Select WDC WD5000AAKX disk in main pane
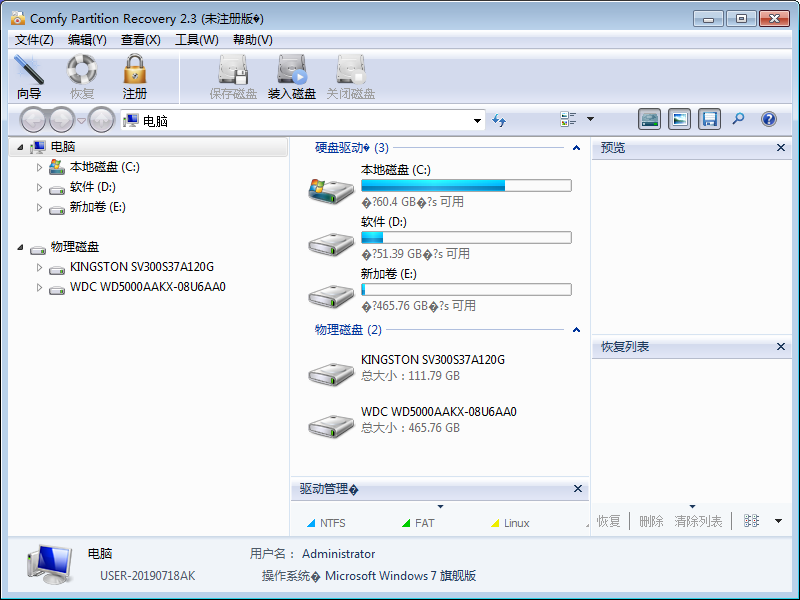The height and width of the screenshot is (600, 800). tap(412, 420)
